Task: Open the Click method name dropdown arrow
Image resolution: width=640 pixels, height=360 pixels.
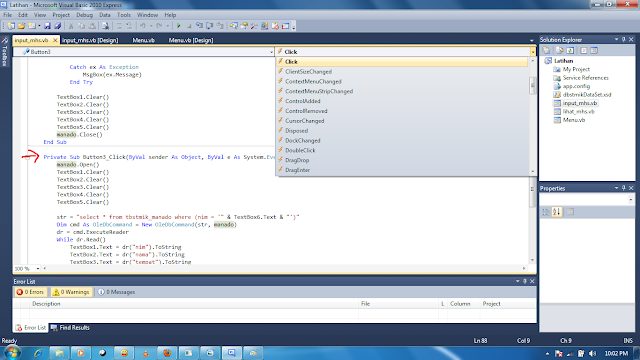Action: click(x=533, y=52)
